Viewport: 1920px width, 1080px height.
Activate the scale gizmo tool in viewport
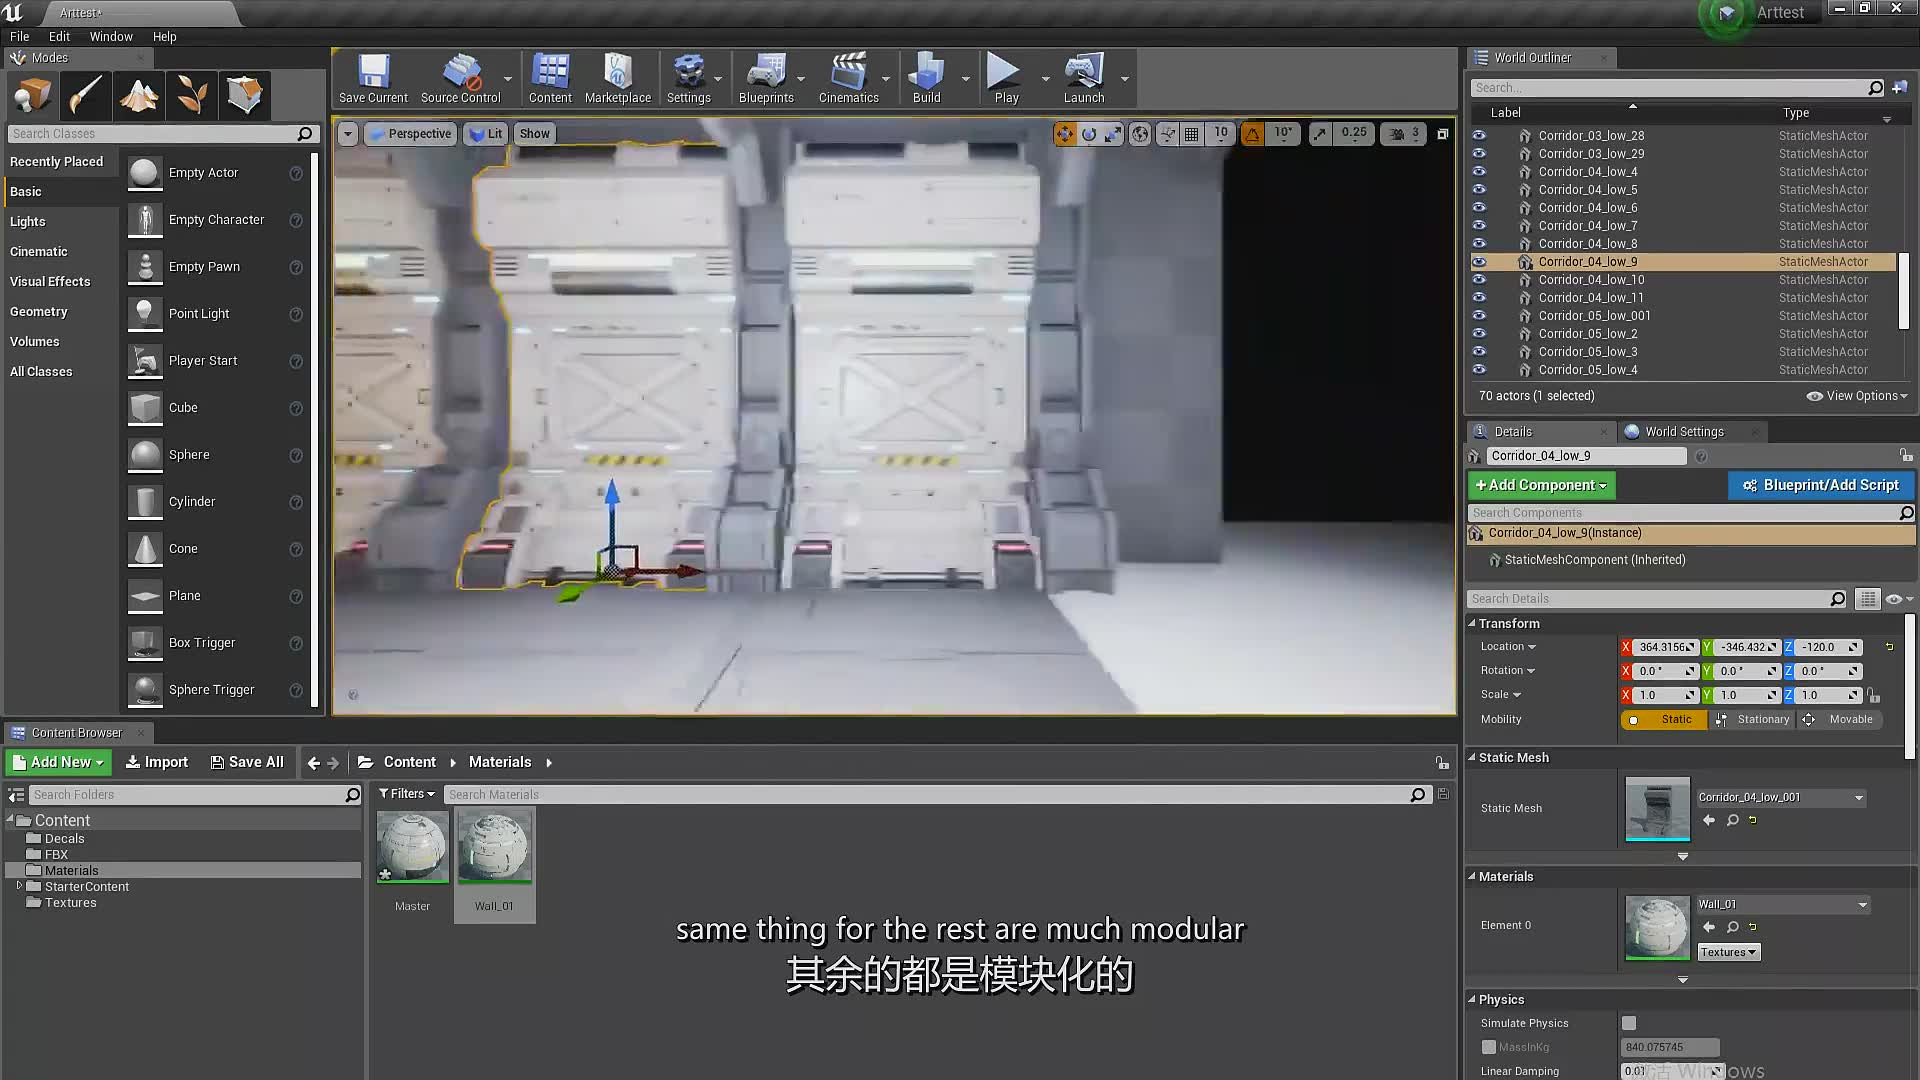[x=1113, y=134]
